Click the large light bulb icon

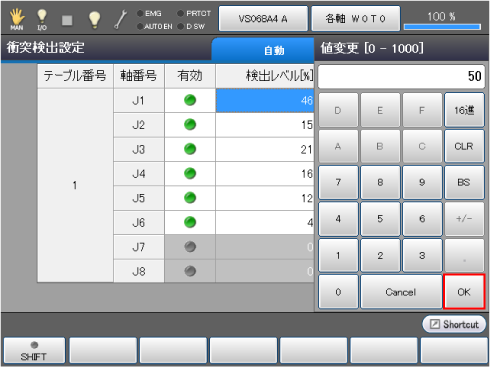(94, 19)
